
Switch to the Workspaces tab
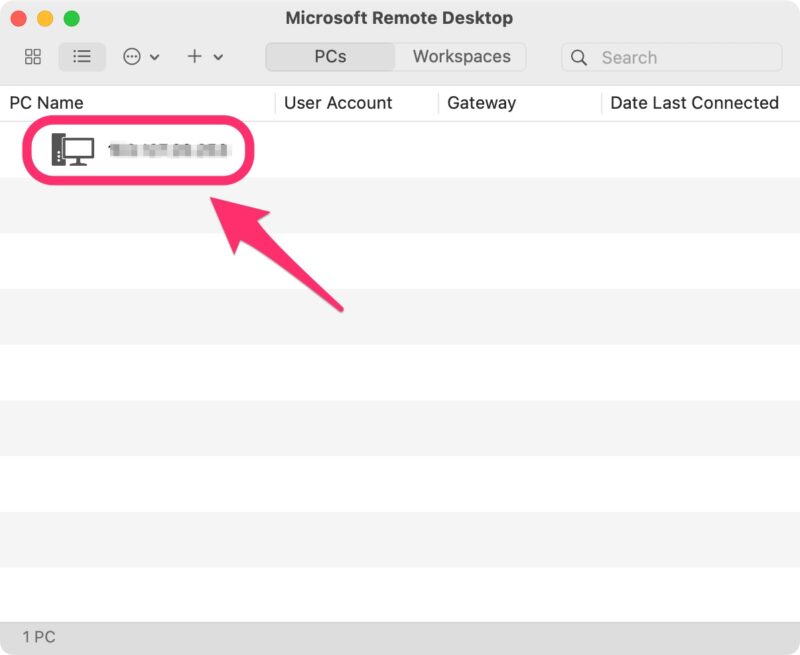point(461,57)
